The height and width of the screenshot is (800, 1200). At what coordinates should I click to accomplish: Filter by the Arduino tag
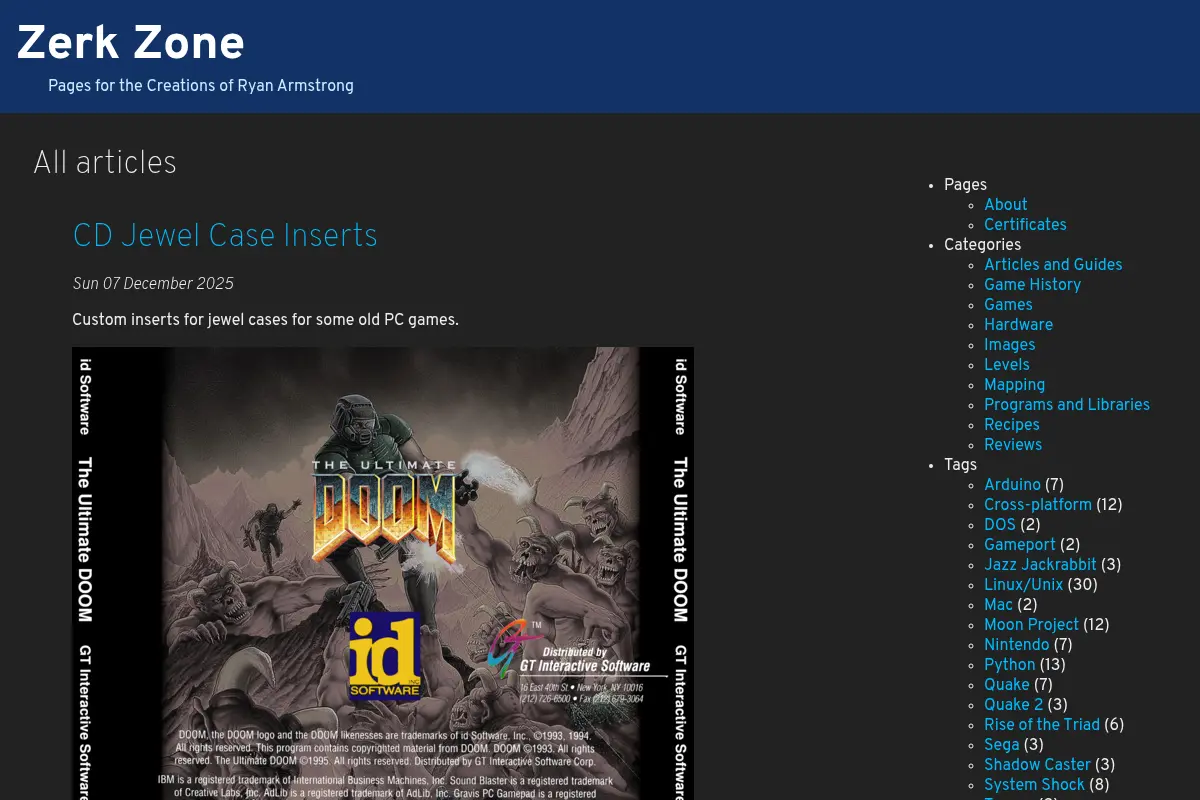[x=1012, y=485]
